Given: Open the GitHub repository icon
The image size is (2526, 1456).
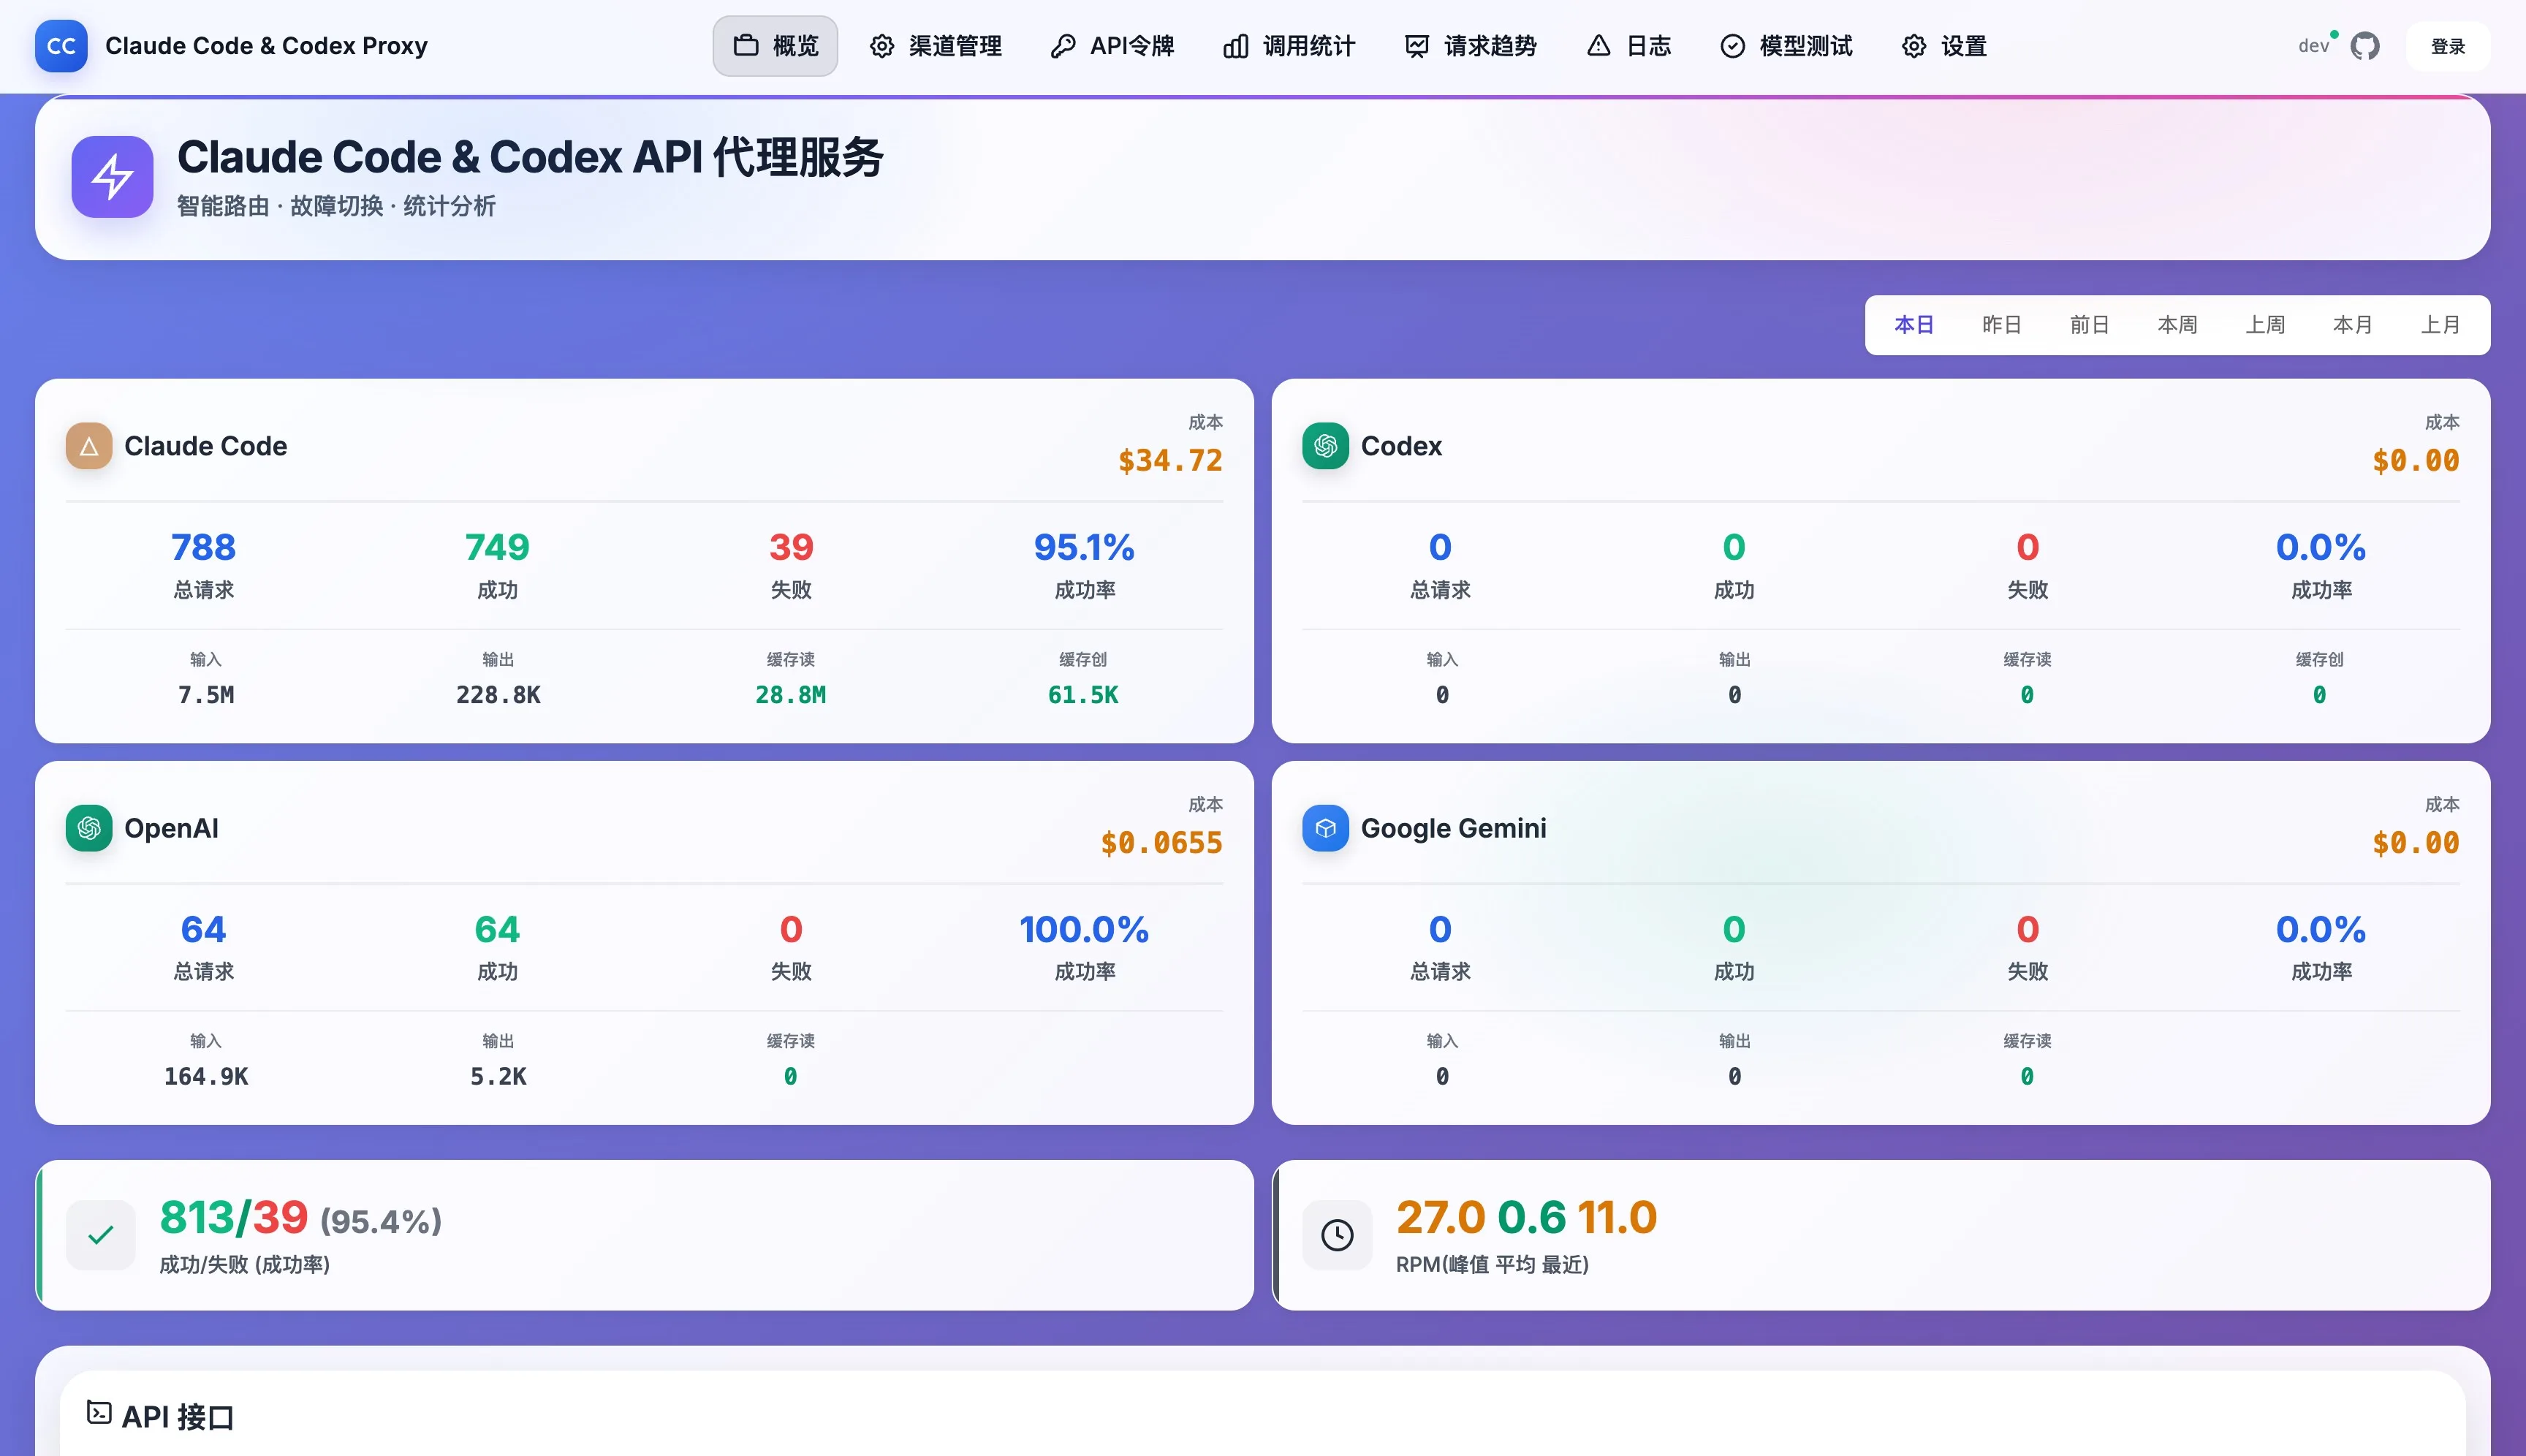Looking at the screenshot, I should 2364,46.
